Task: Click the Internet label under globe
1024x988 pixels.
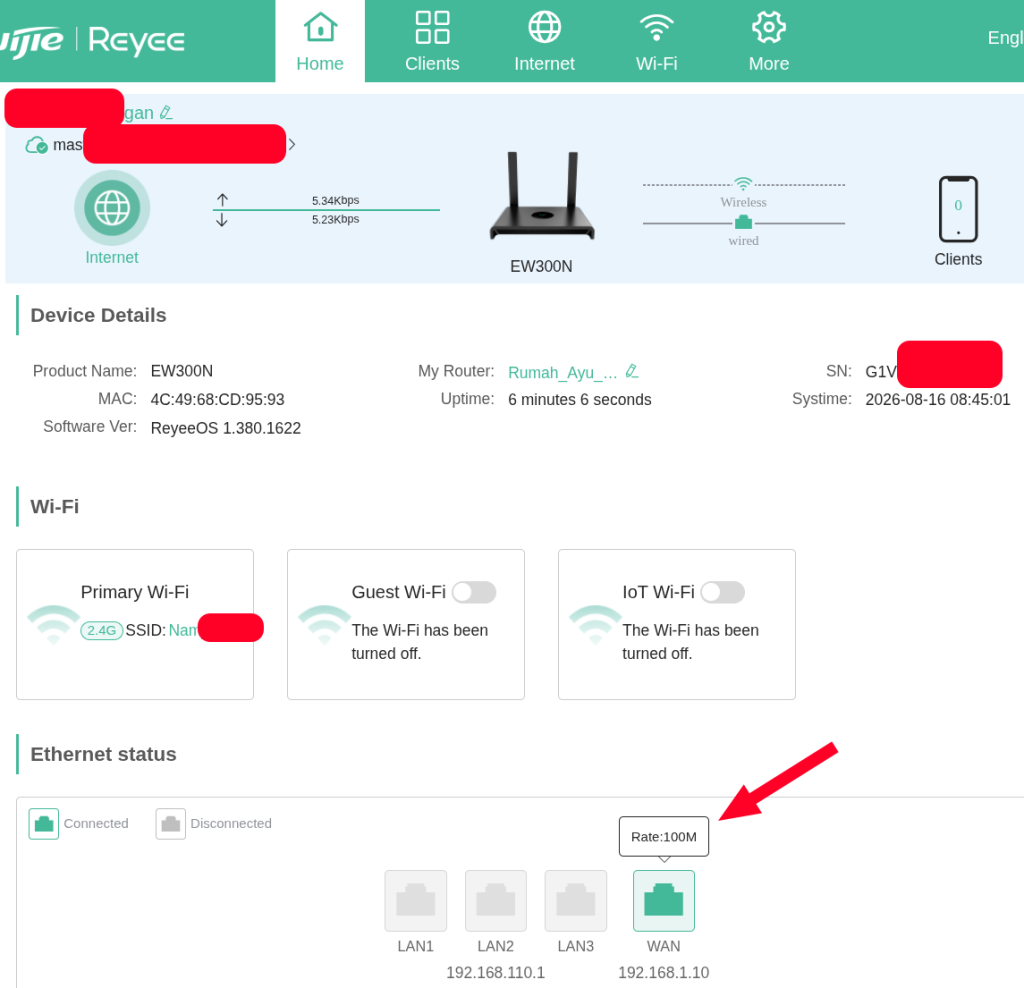Action: coord(112,257)
